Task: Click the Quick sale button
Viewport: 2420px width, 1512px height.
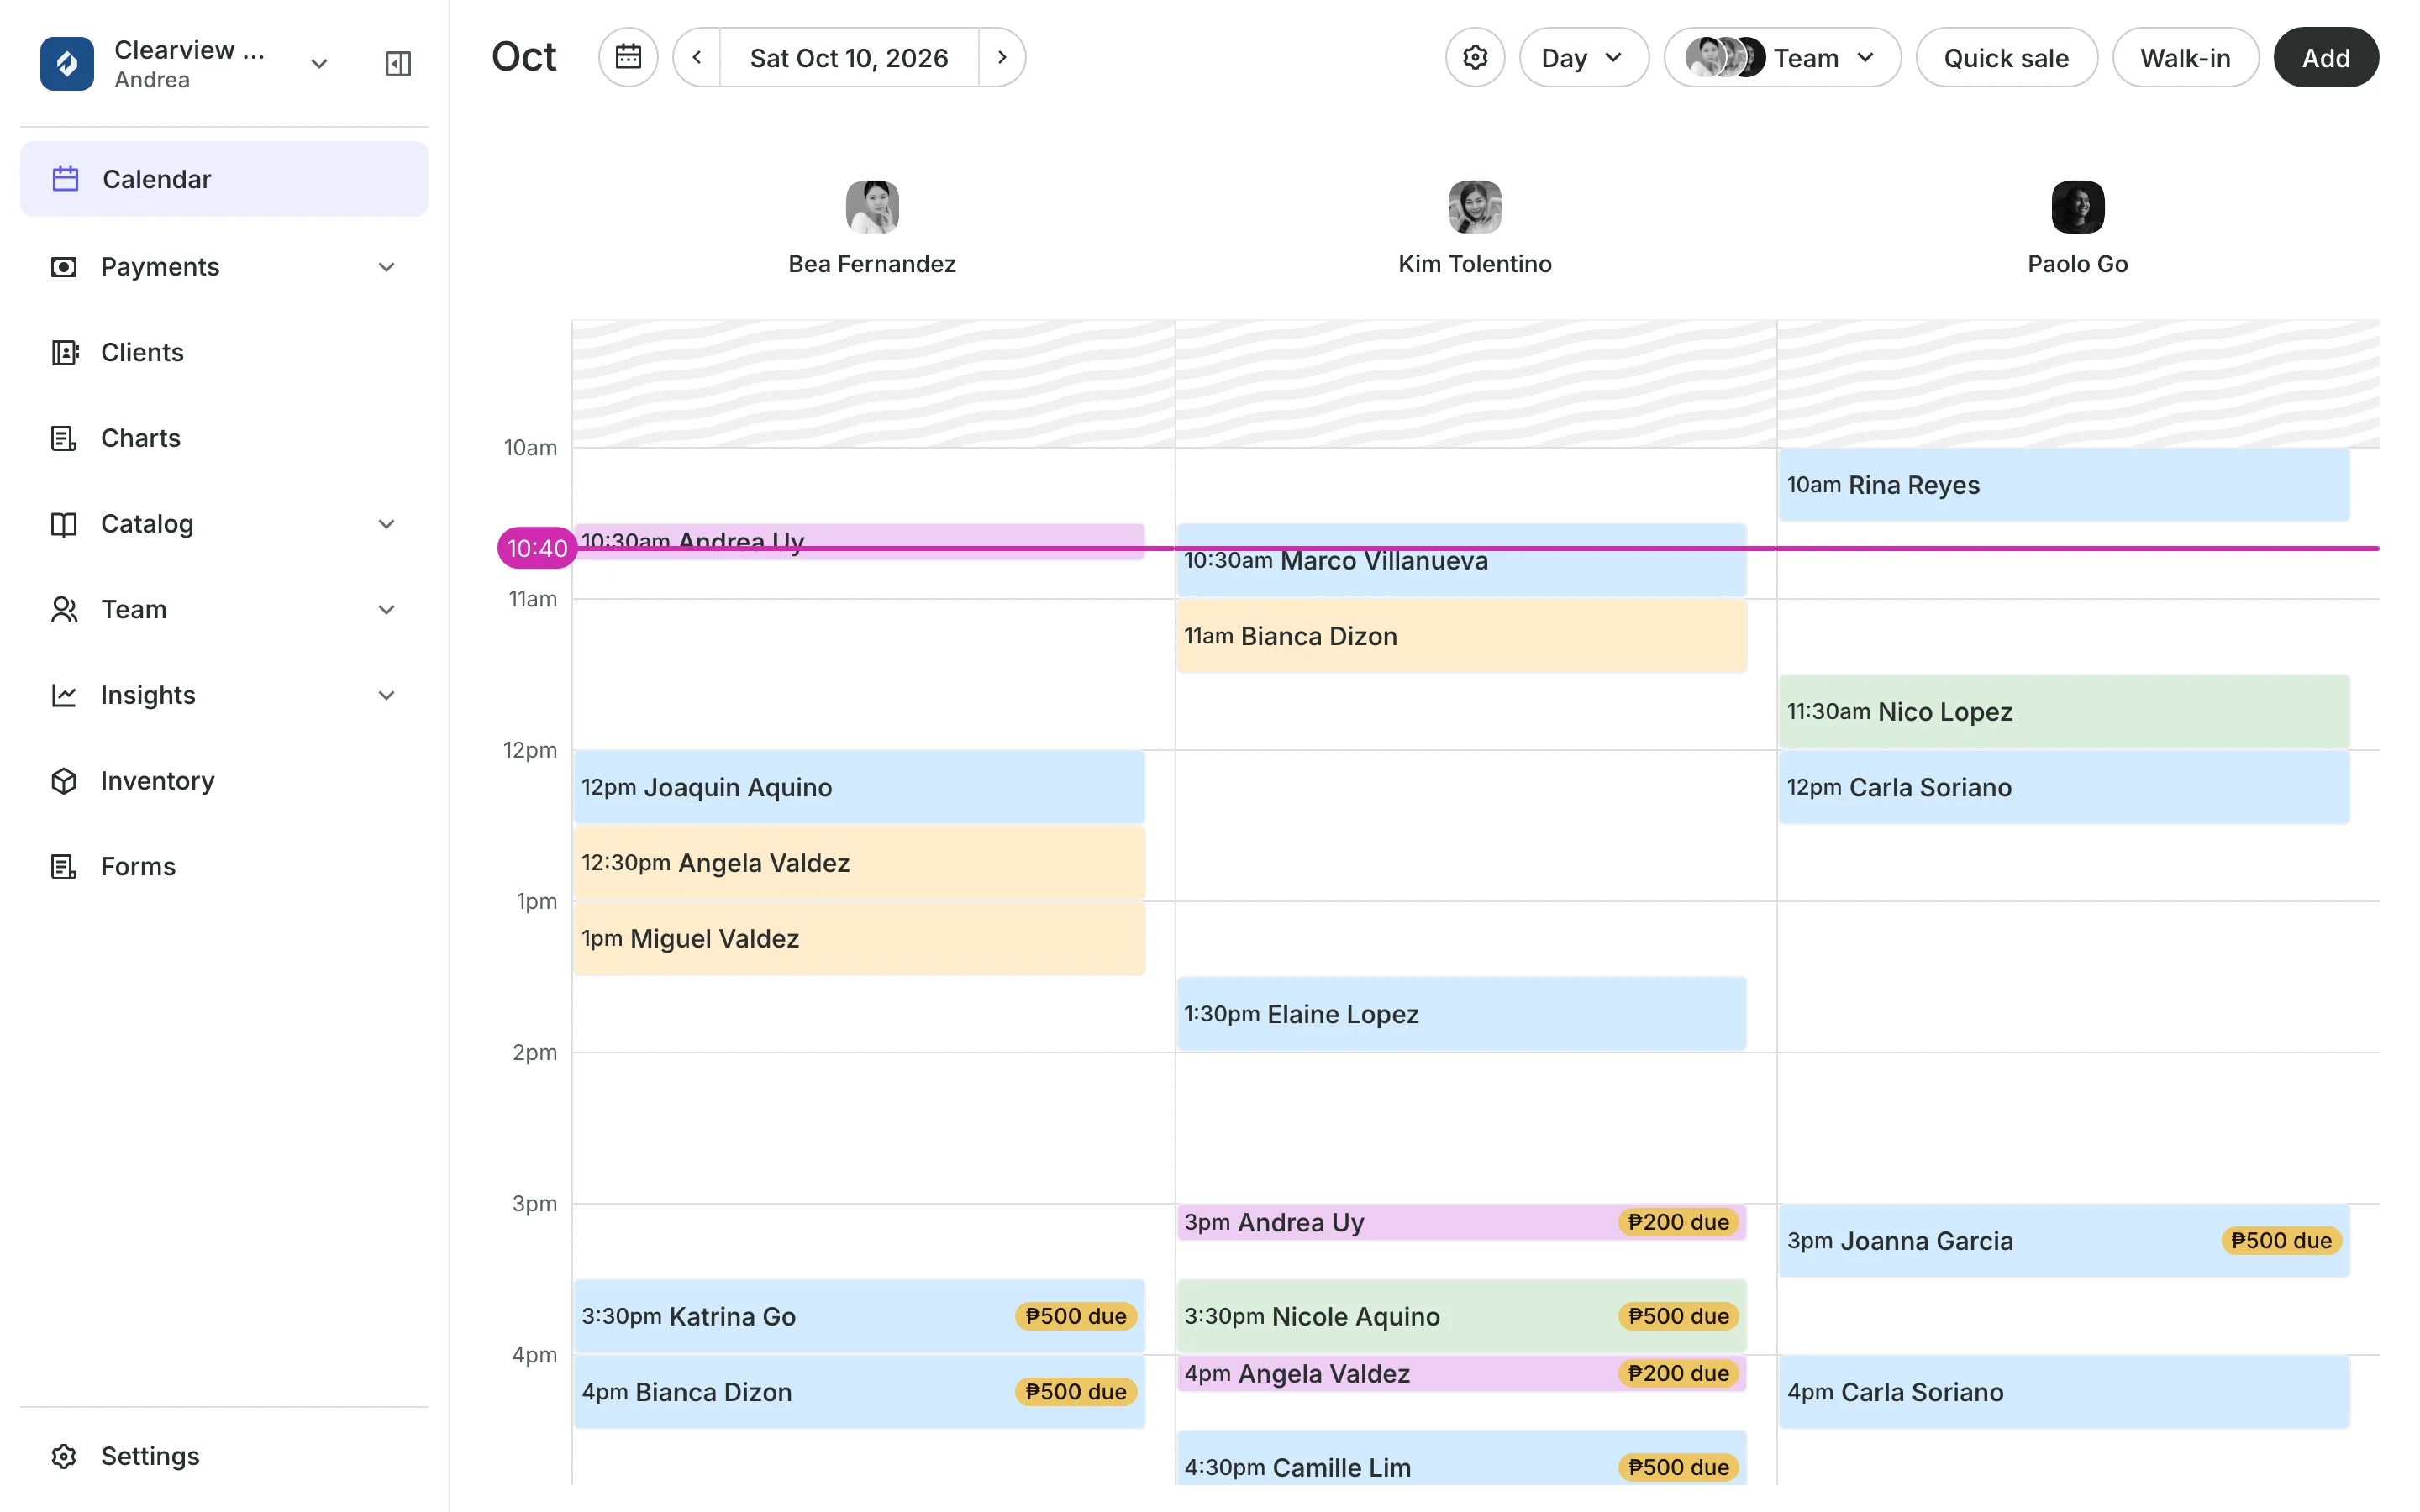Action: pos(2006,57)
